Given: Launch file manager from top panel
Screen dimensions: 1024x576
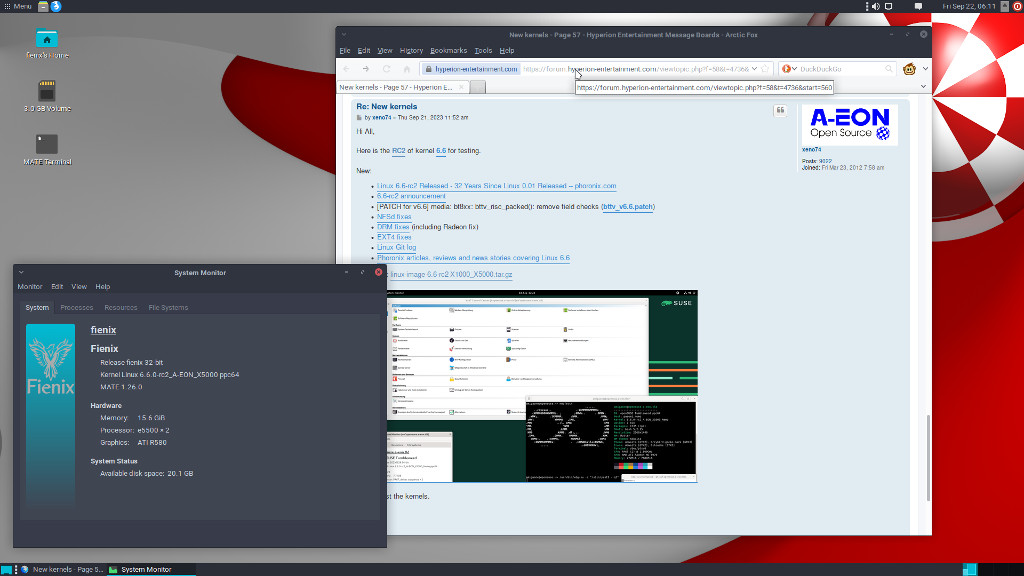Looking at the screenshot, I should [43, 6].
